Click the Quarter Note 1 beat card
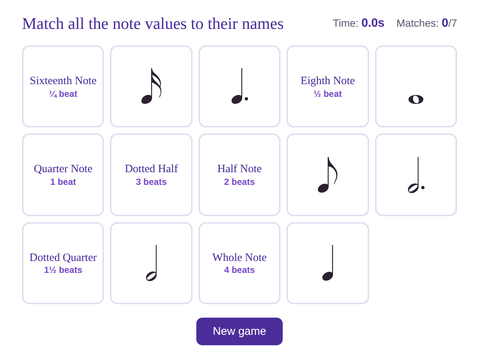 63,175
